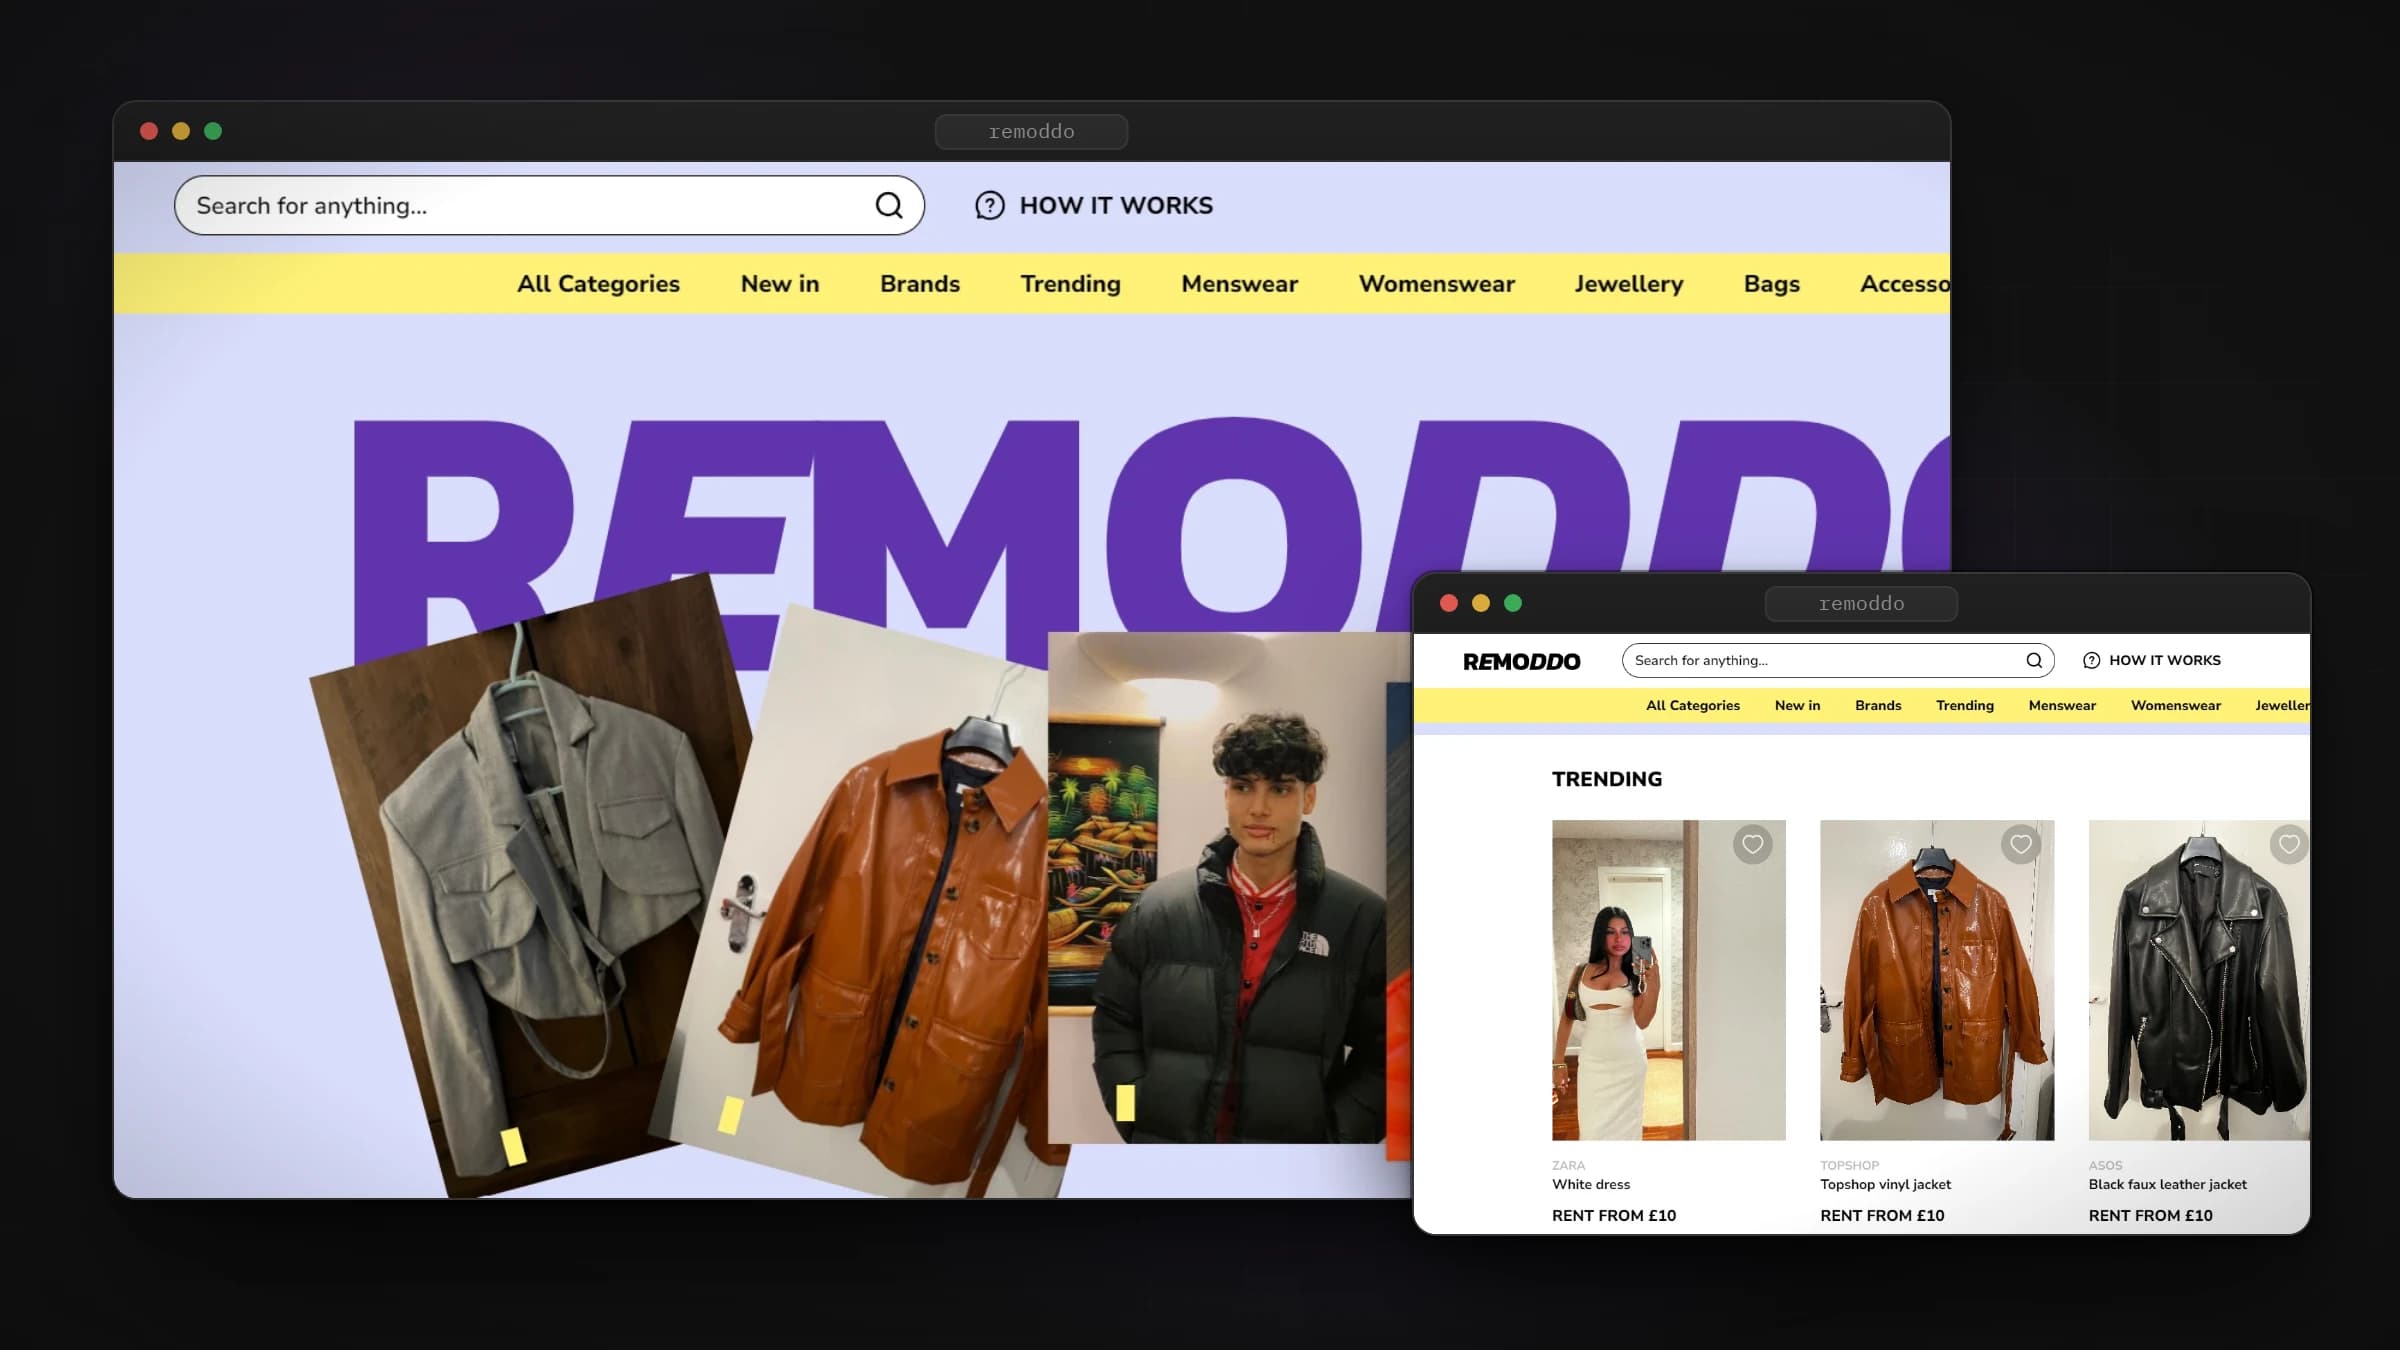Image resolution: width=2400 pixels, height=1350 pixels.
Task: Open Menswear in large window nav
Action: (1240, 284)
